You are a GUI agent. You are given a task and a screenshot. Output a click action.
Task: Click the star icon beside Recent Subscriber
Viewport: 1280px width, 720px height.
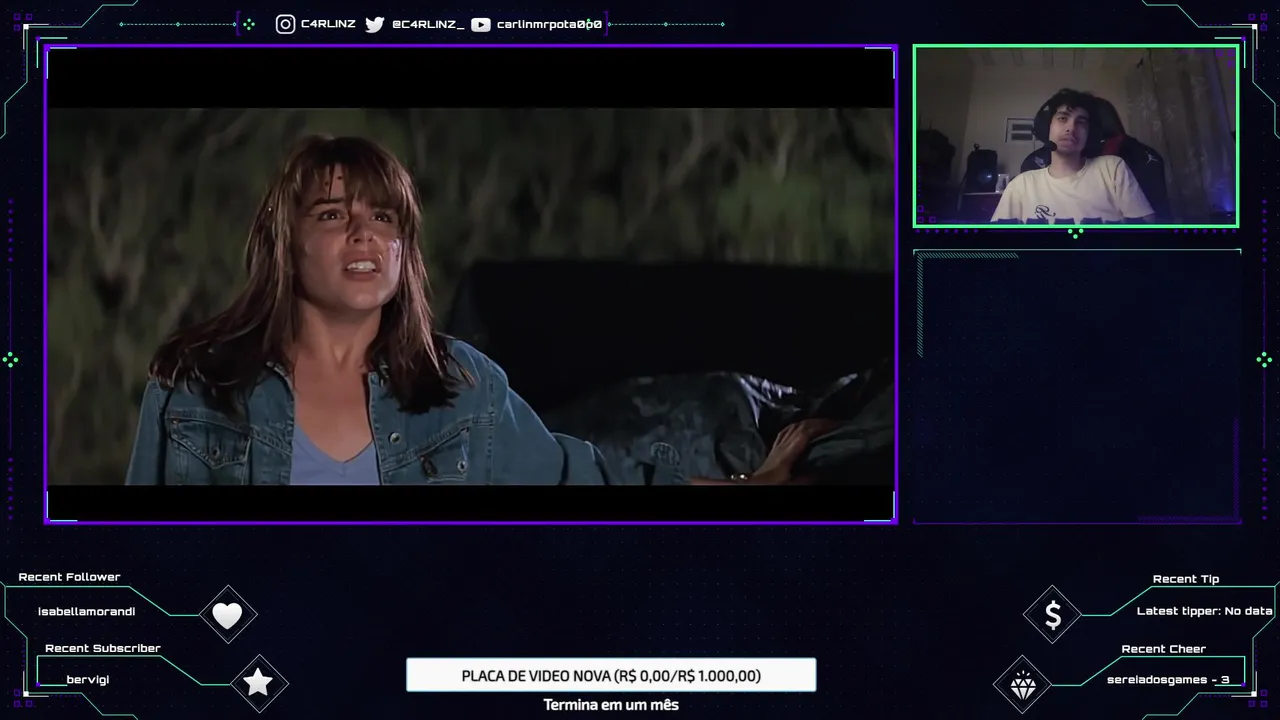tap(259, 683)
